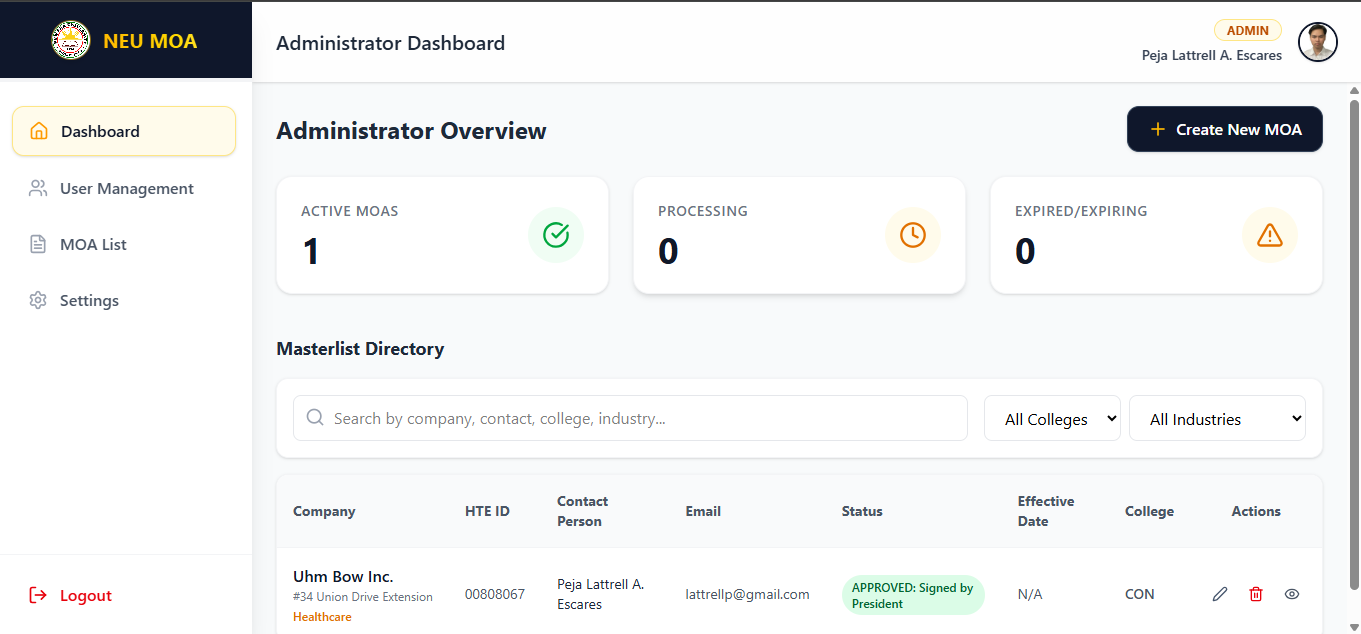Click the email lattrellp@gmail.com
1361x634 pixels.
747,594
